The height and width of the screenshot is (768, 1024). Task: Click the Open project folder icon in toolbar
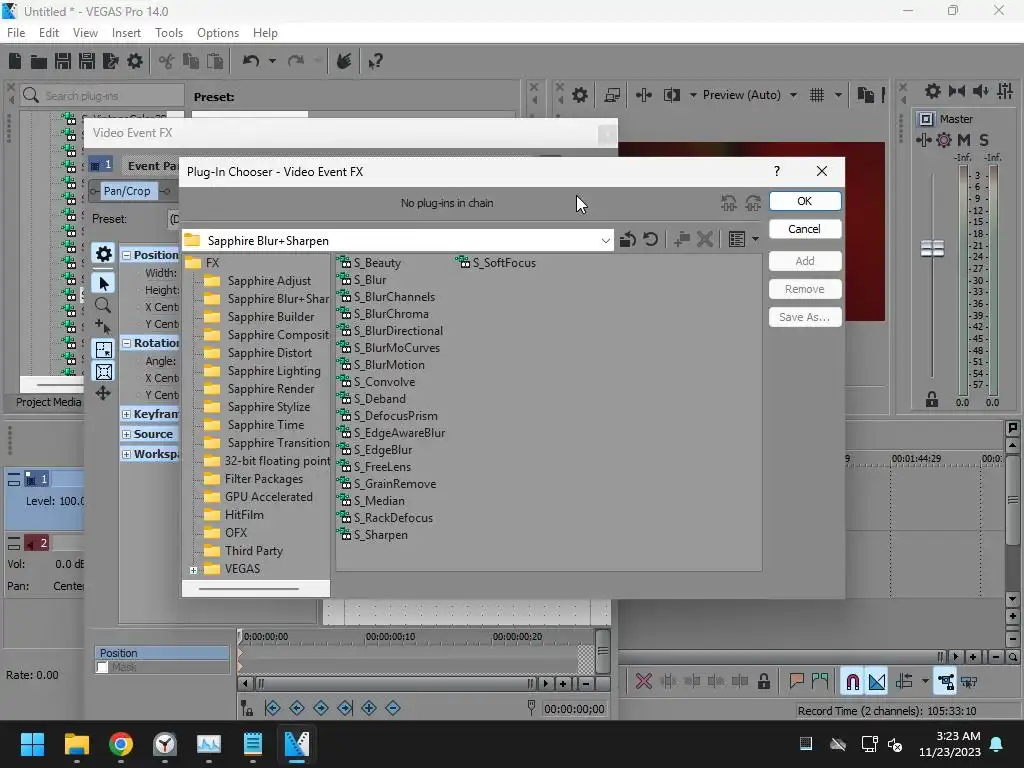tap(39, 61)
